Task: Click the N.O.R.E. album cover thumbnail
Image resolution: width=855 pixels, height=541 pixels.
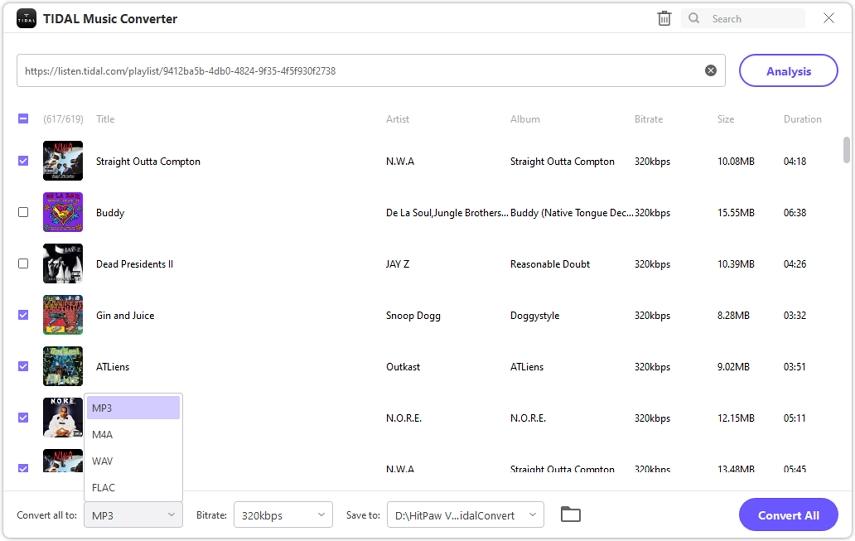Action: pyautogui.click(x=63, y=417)
